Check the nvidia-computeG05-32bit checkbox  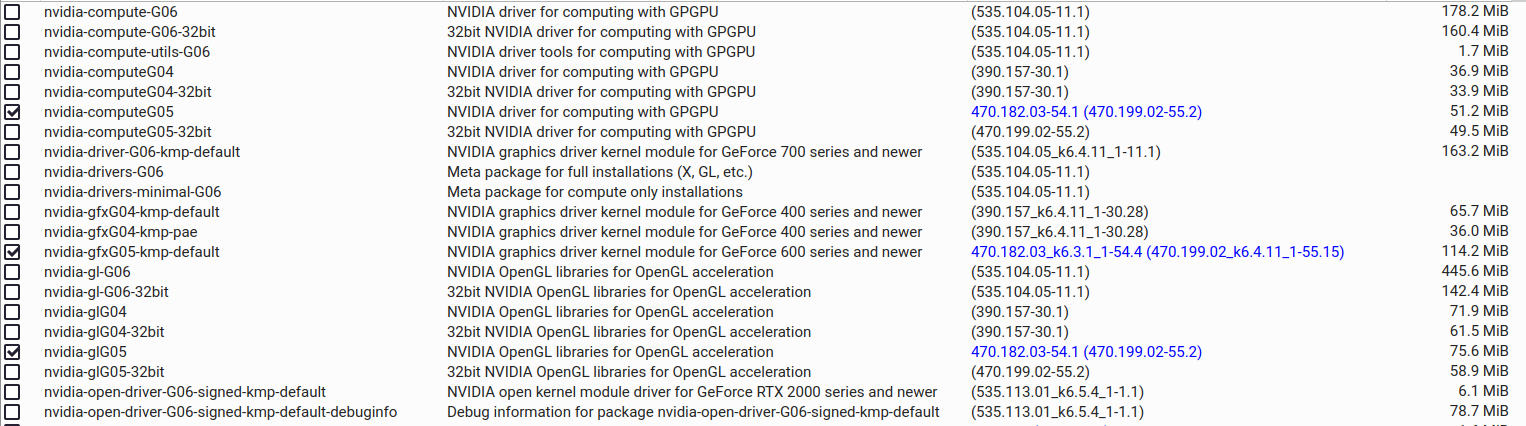point(12,131)
